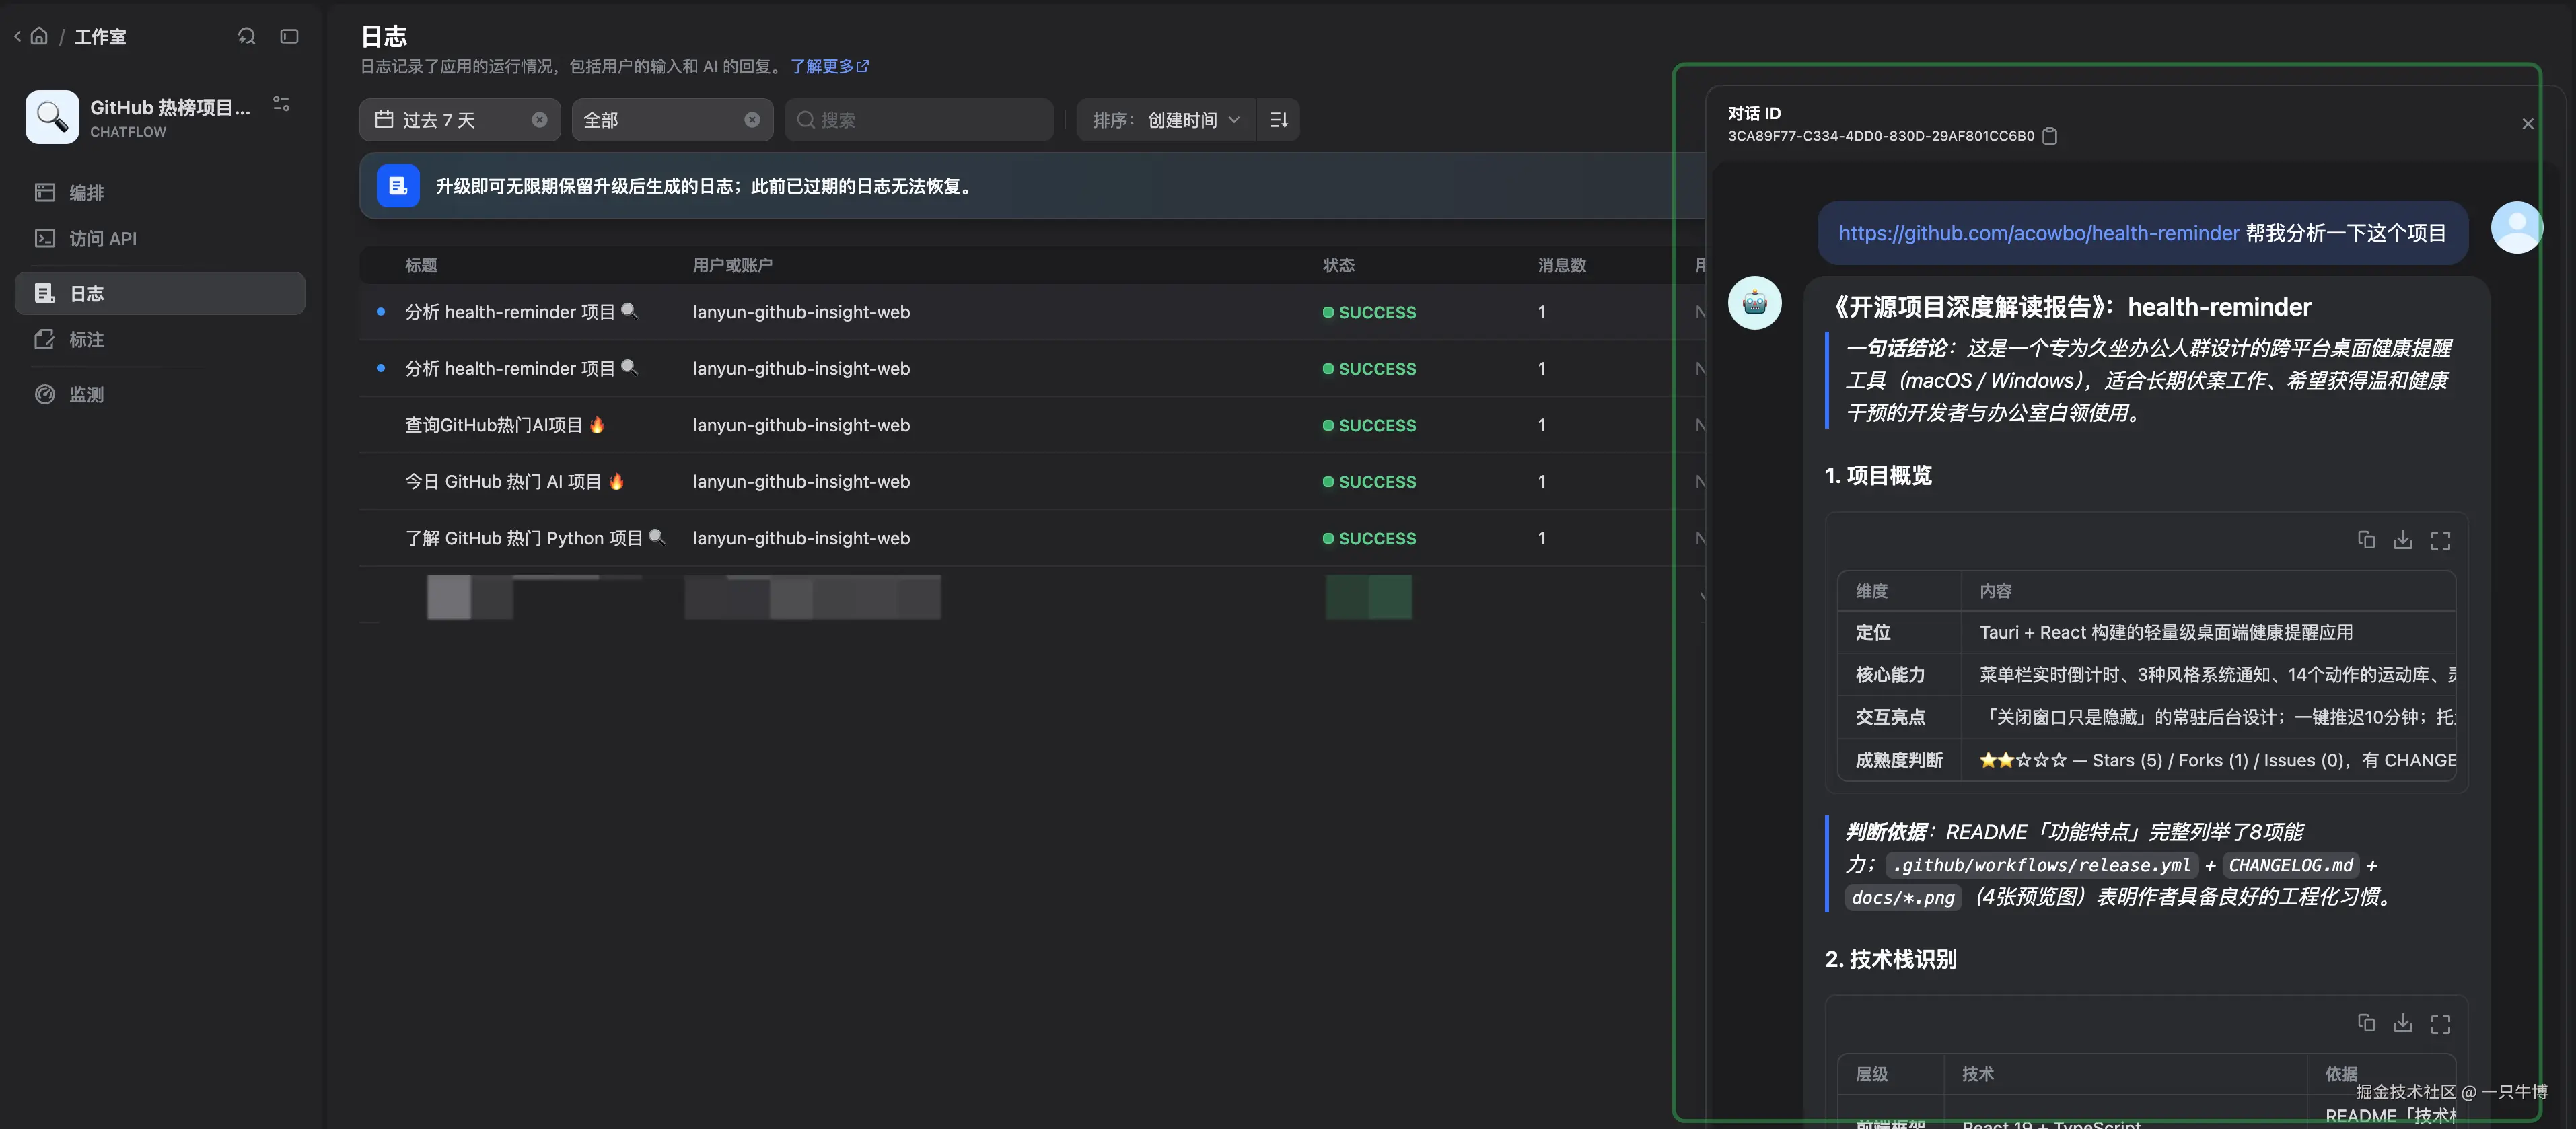Expand 技术栈识别 table to fullscreen

pos(2440,1023)
